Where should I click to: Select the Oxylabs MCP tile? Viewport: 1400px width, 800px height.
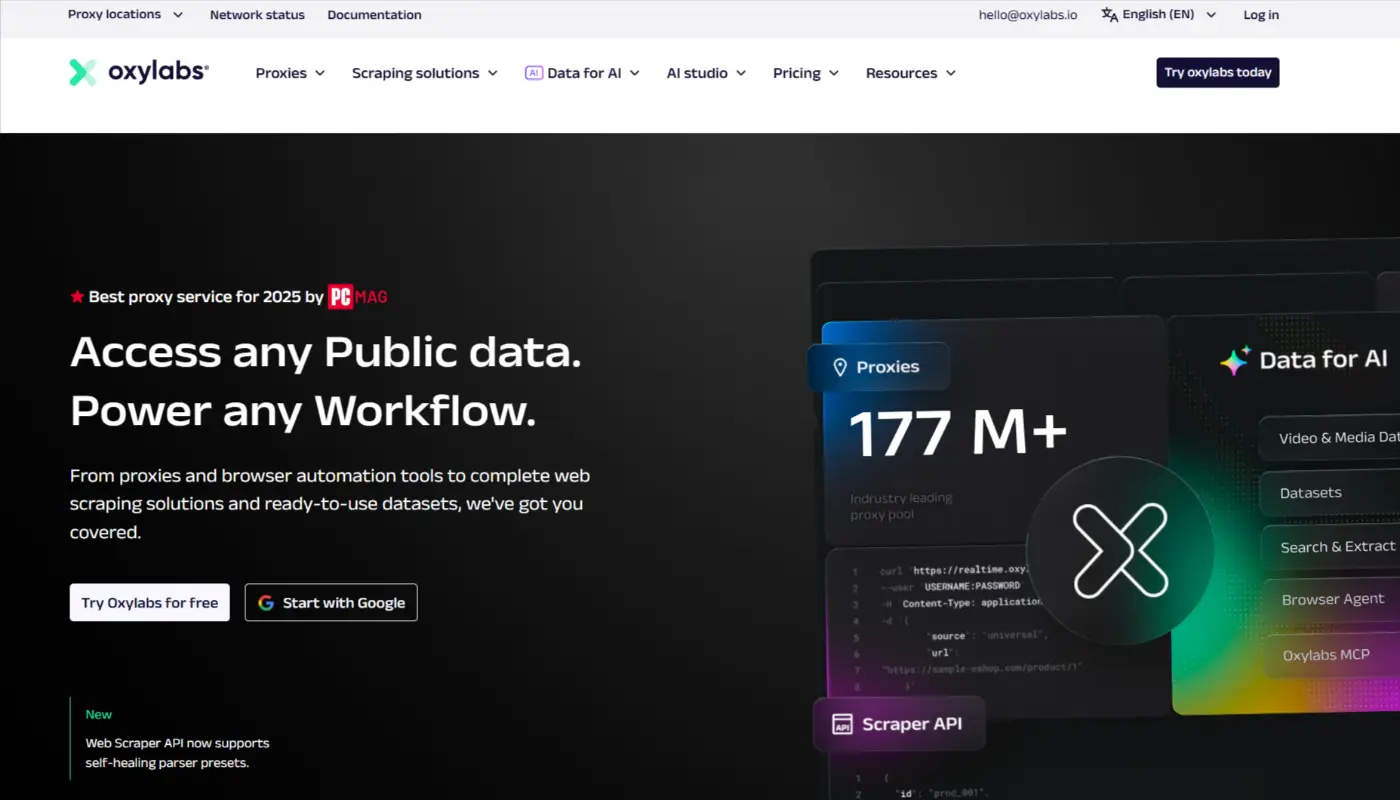1327,654
